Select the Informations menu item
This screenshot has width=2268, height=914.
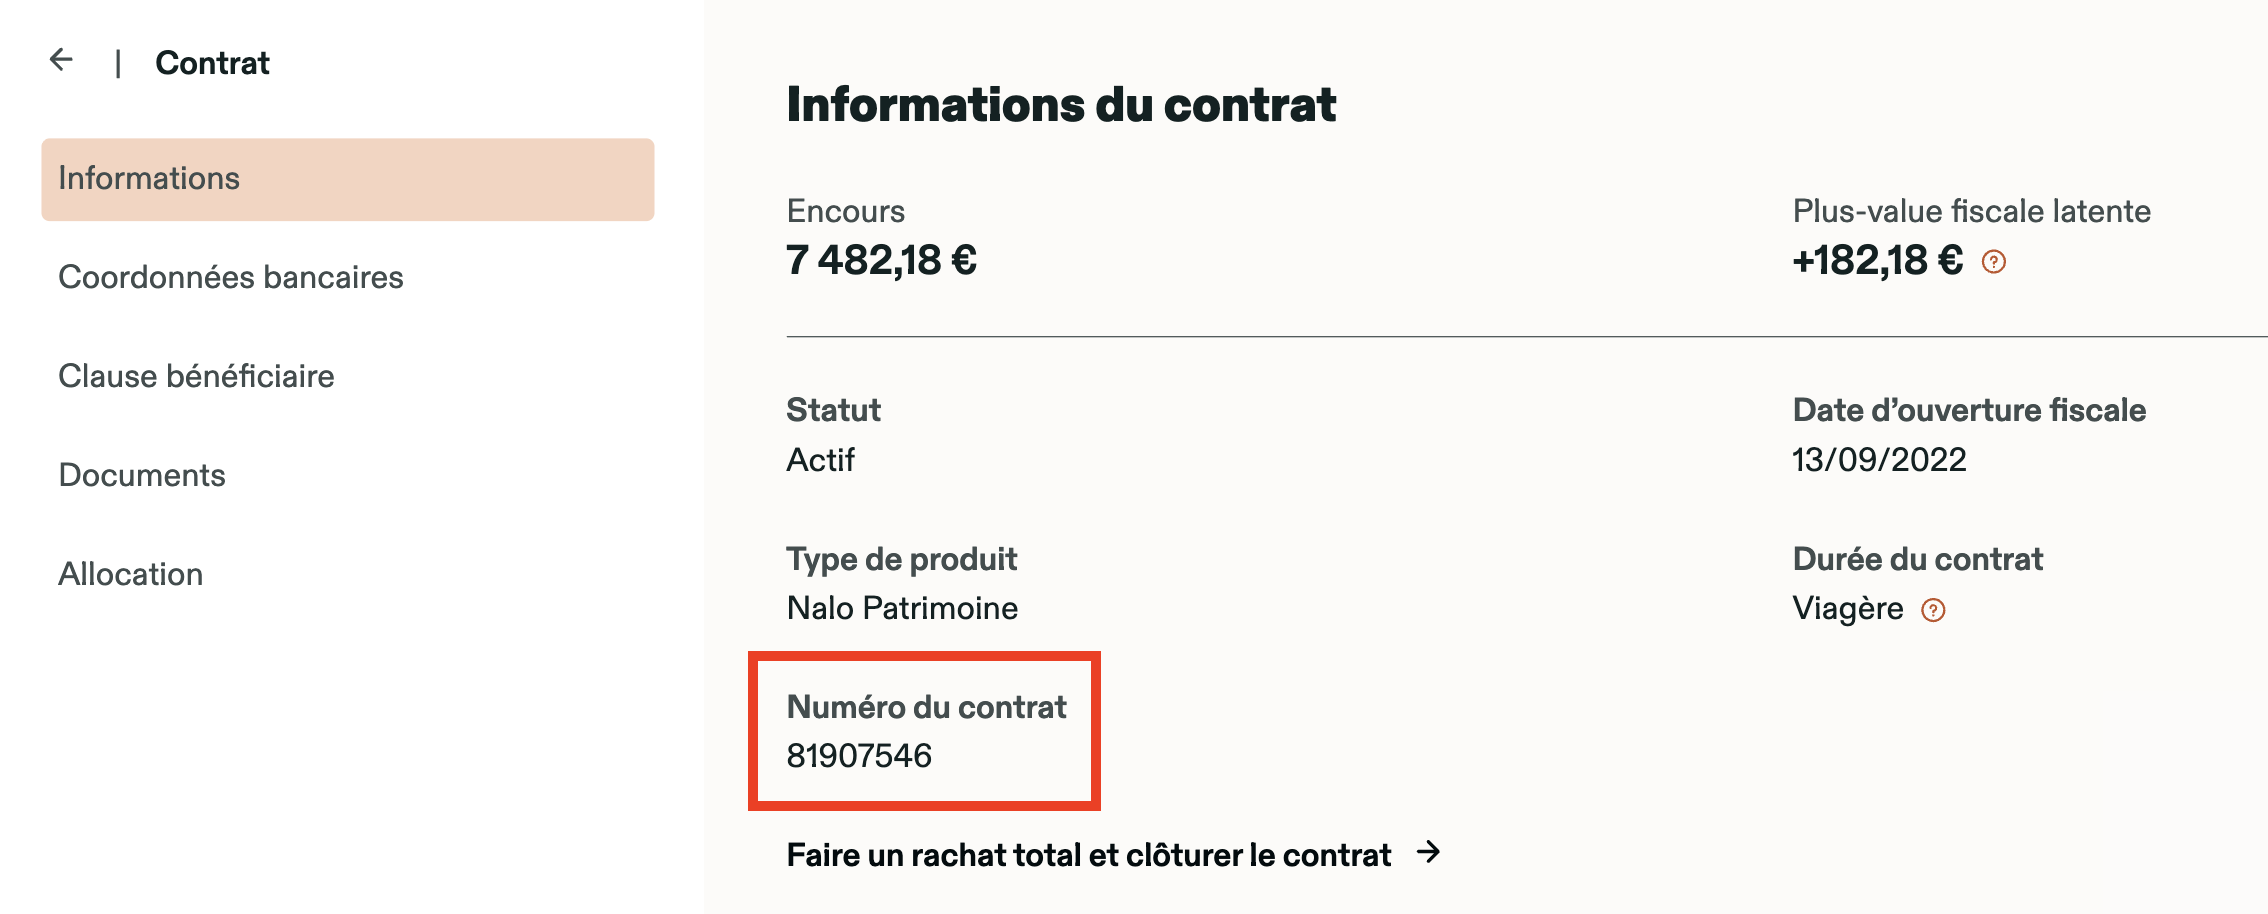tap(347, 179)
